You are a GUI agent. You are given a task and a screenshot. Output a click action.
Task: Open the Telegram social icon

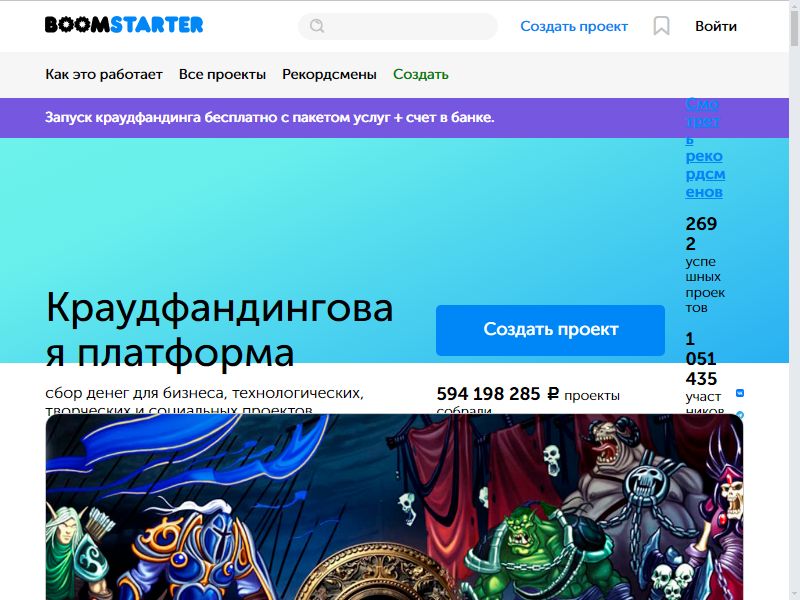pyautogui.click(x=740, y=415)
